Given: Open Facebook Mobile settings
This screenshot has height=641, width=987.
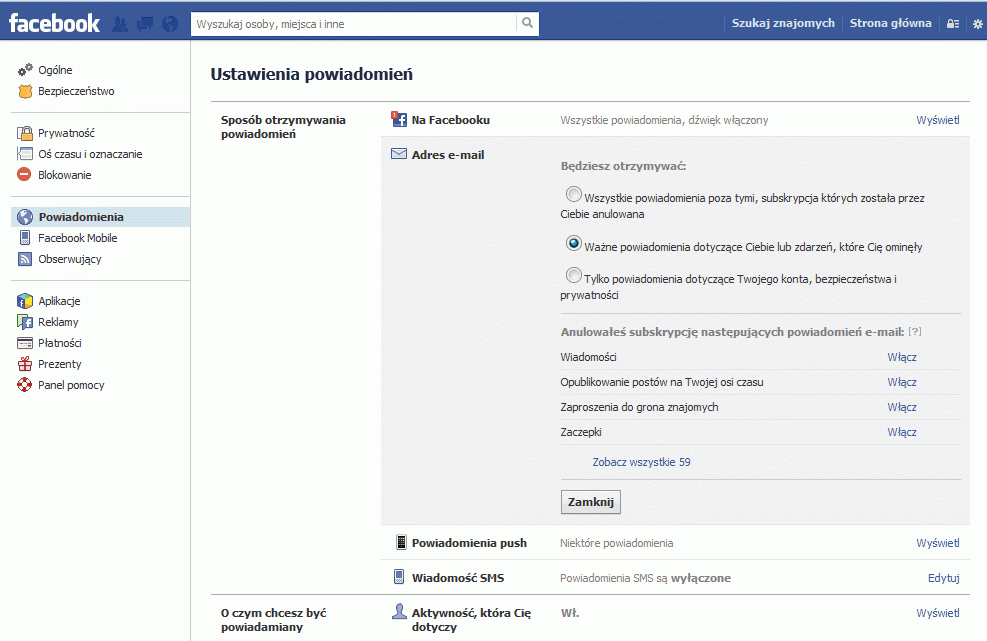Looking at the screenshot, I should coord(78,238).
